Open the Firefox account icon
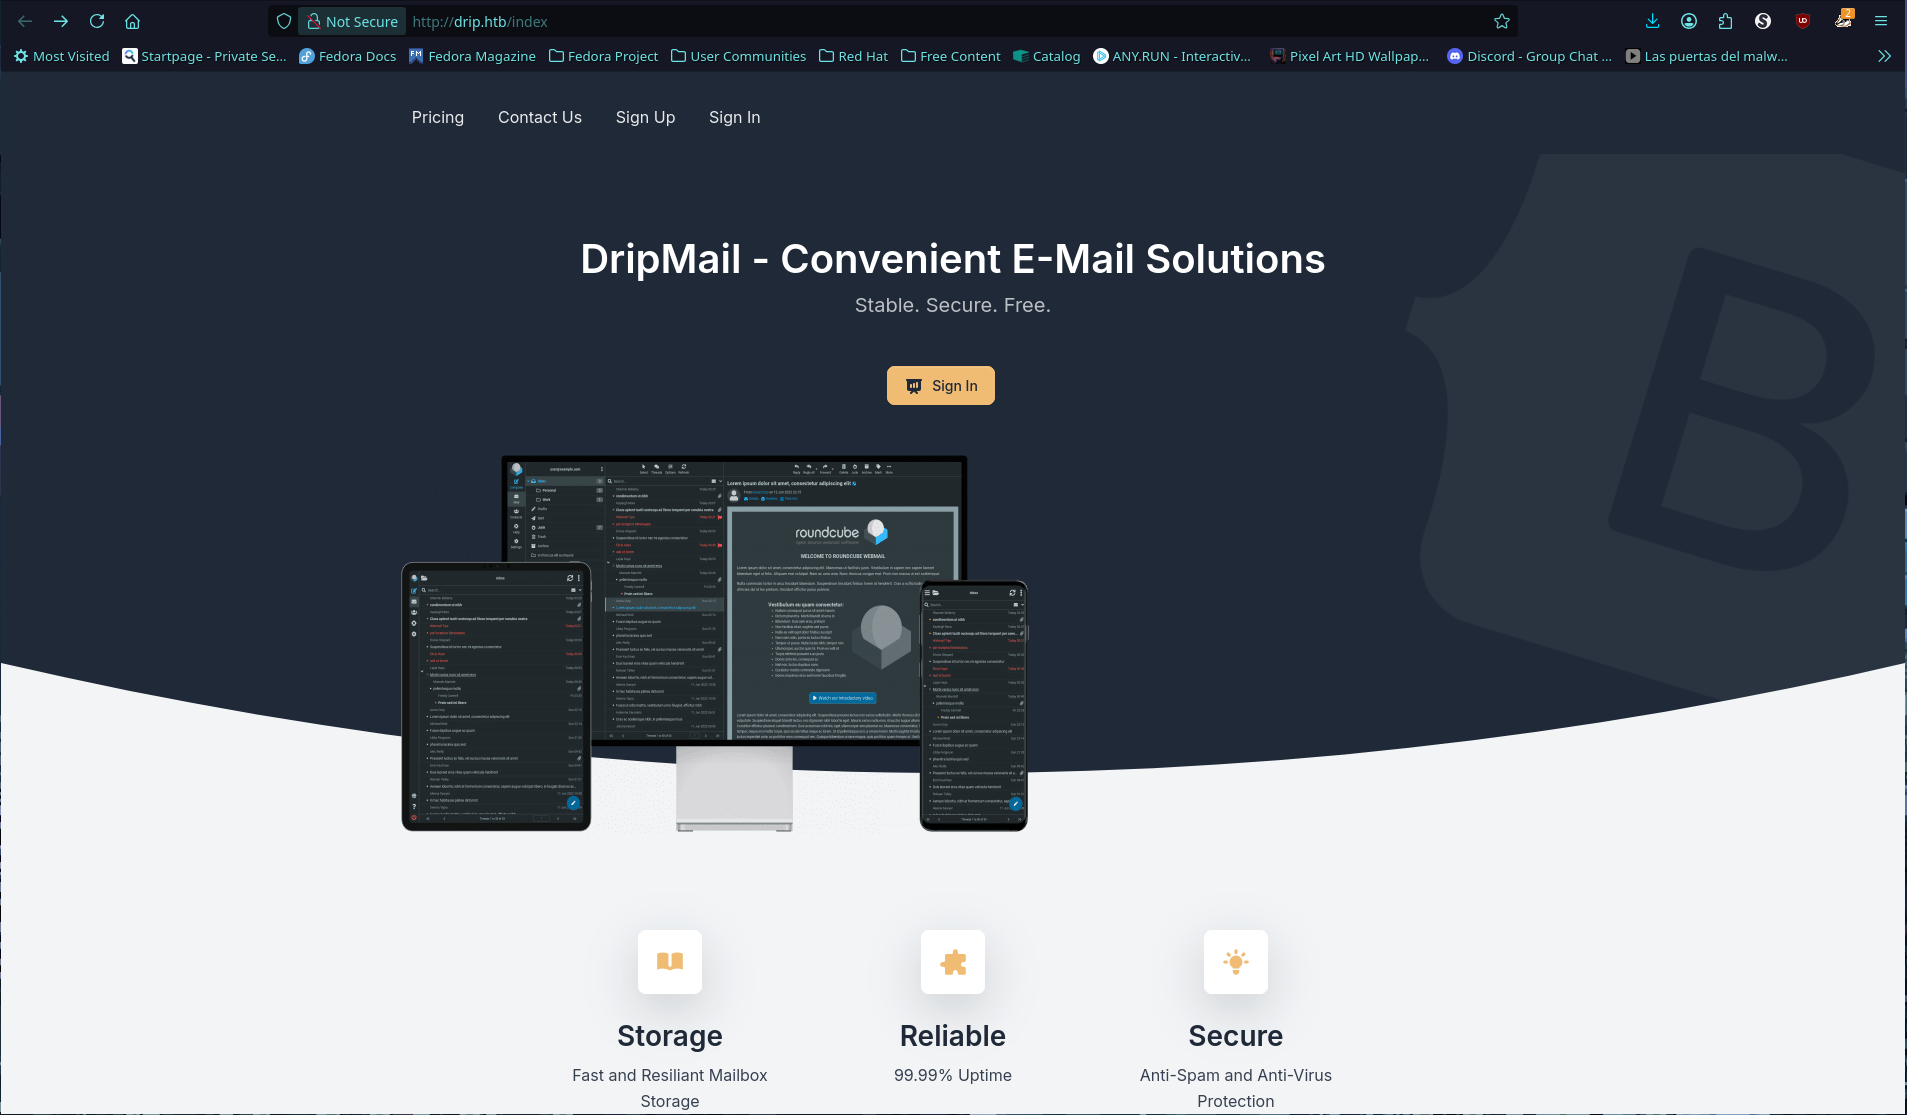Screen dimensions: 1907x1115 (x=1689, y=21)
